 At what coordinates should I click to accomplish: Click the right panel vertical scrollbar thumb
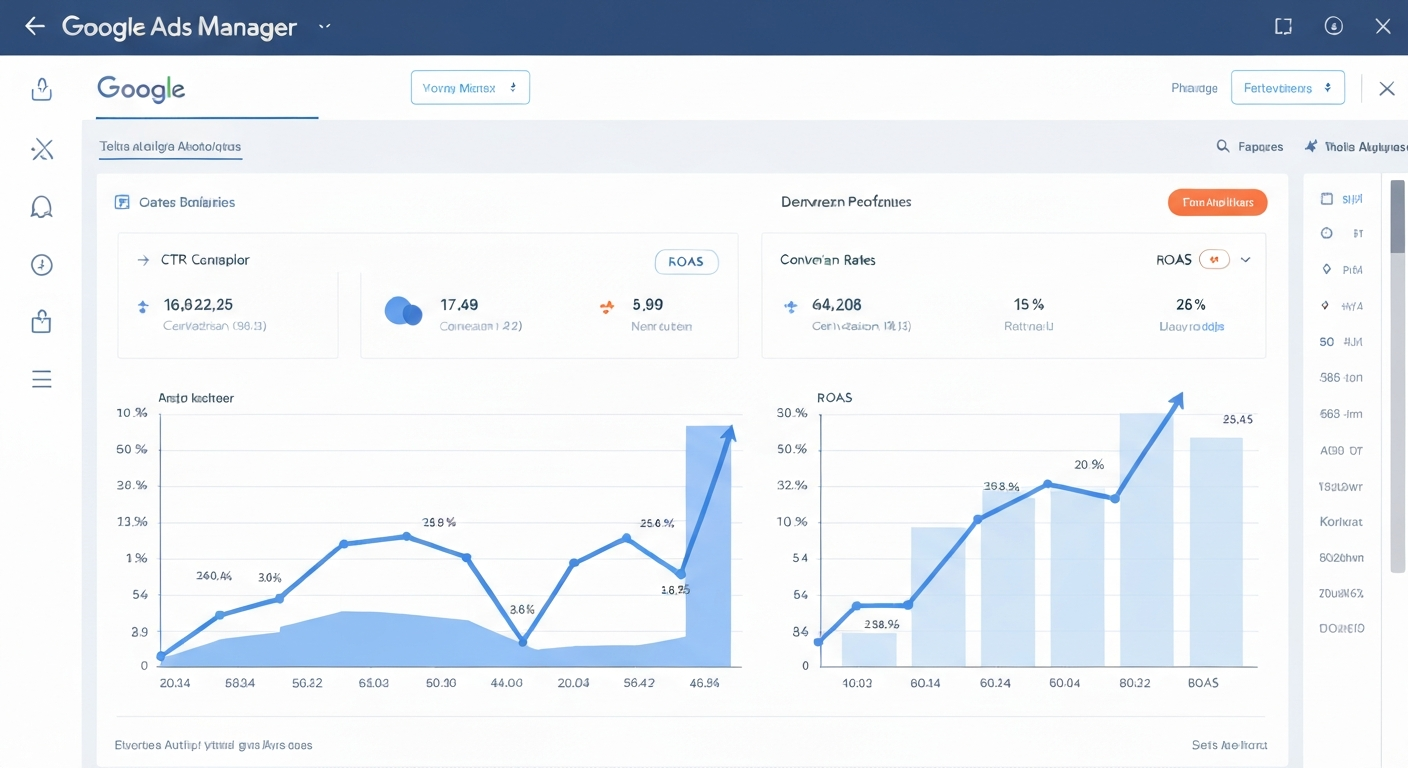[x=1397, y=216]
